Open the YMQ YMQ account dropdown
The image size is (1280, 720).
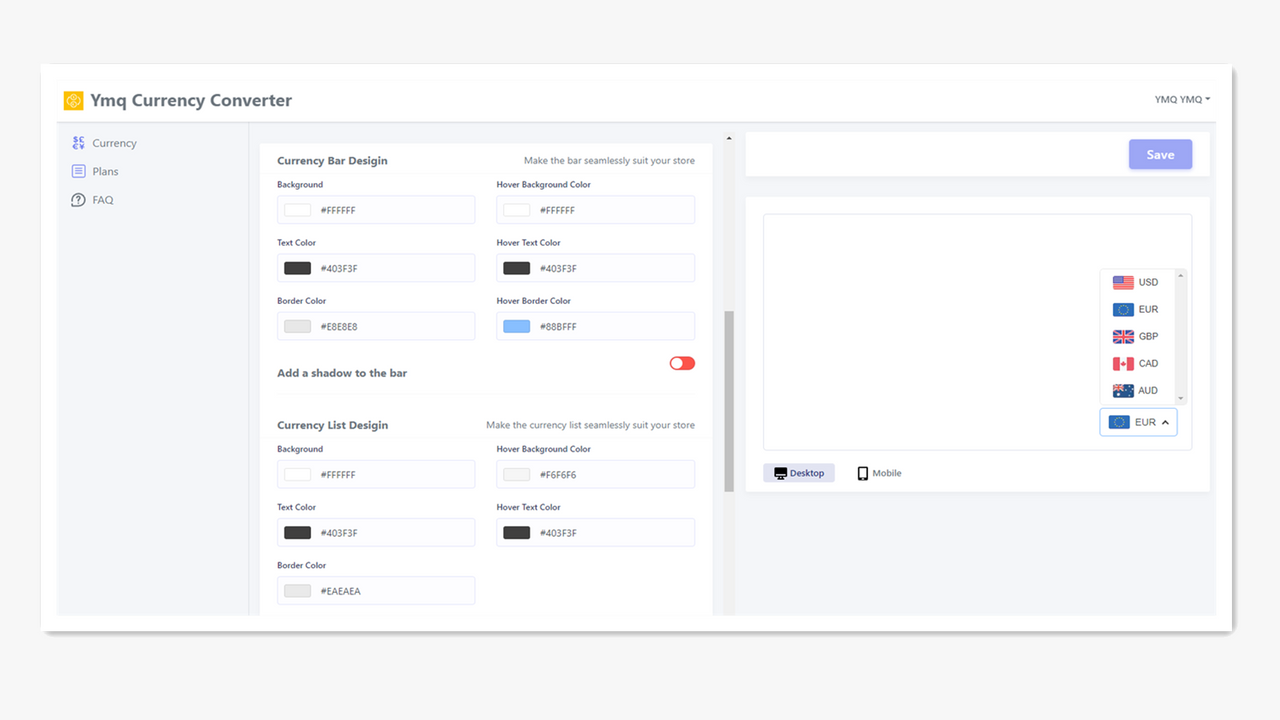click(1182, 100)
